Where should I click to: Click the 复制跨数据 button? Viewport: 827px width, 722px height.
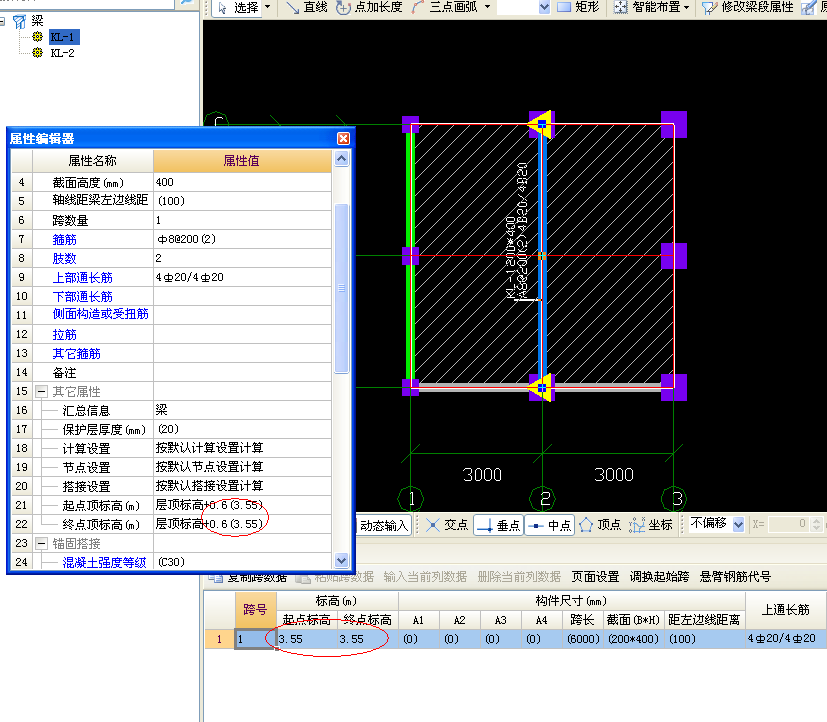(x=248, y=577)
